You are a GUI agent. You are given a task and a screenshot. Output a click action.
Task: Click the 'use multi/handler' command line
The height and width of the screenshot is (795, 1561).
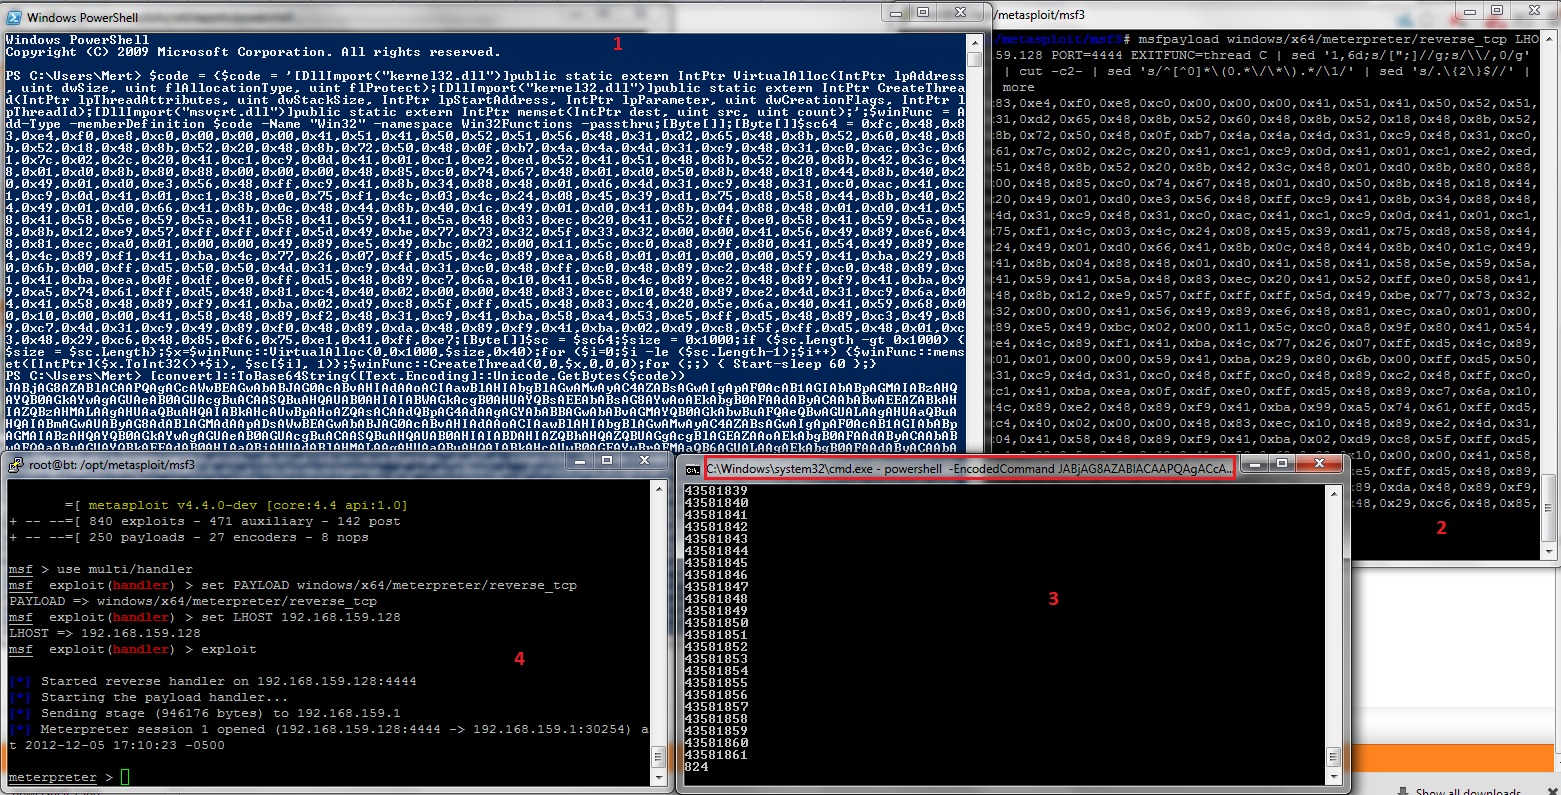[x=100, y=569]
